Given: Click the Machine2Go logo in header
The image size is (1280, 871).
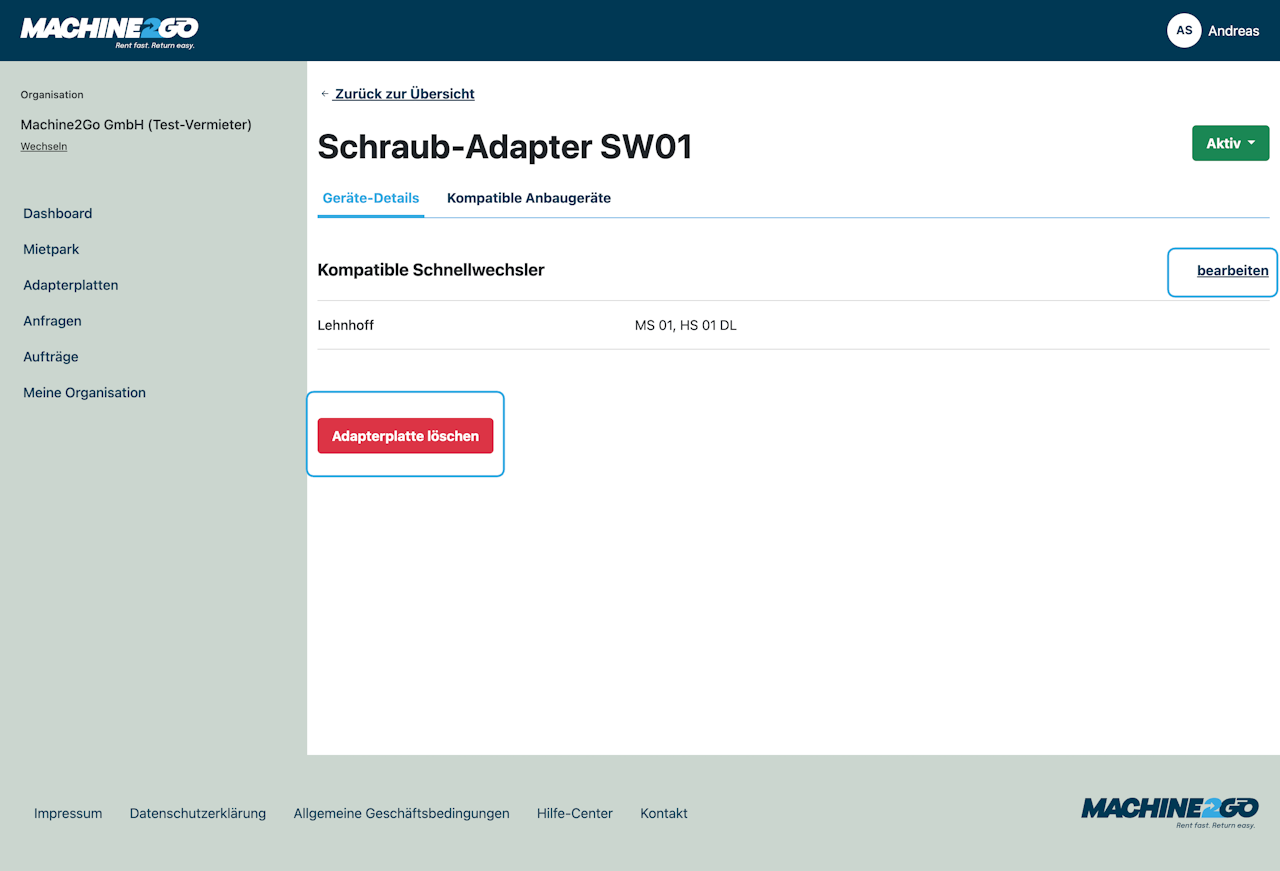Looking at the screenshot, I should tap(109, 31).
